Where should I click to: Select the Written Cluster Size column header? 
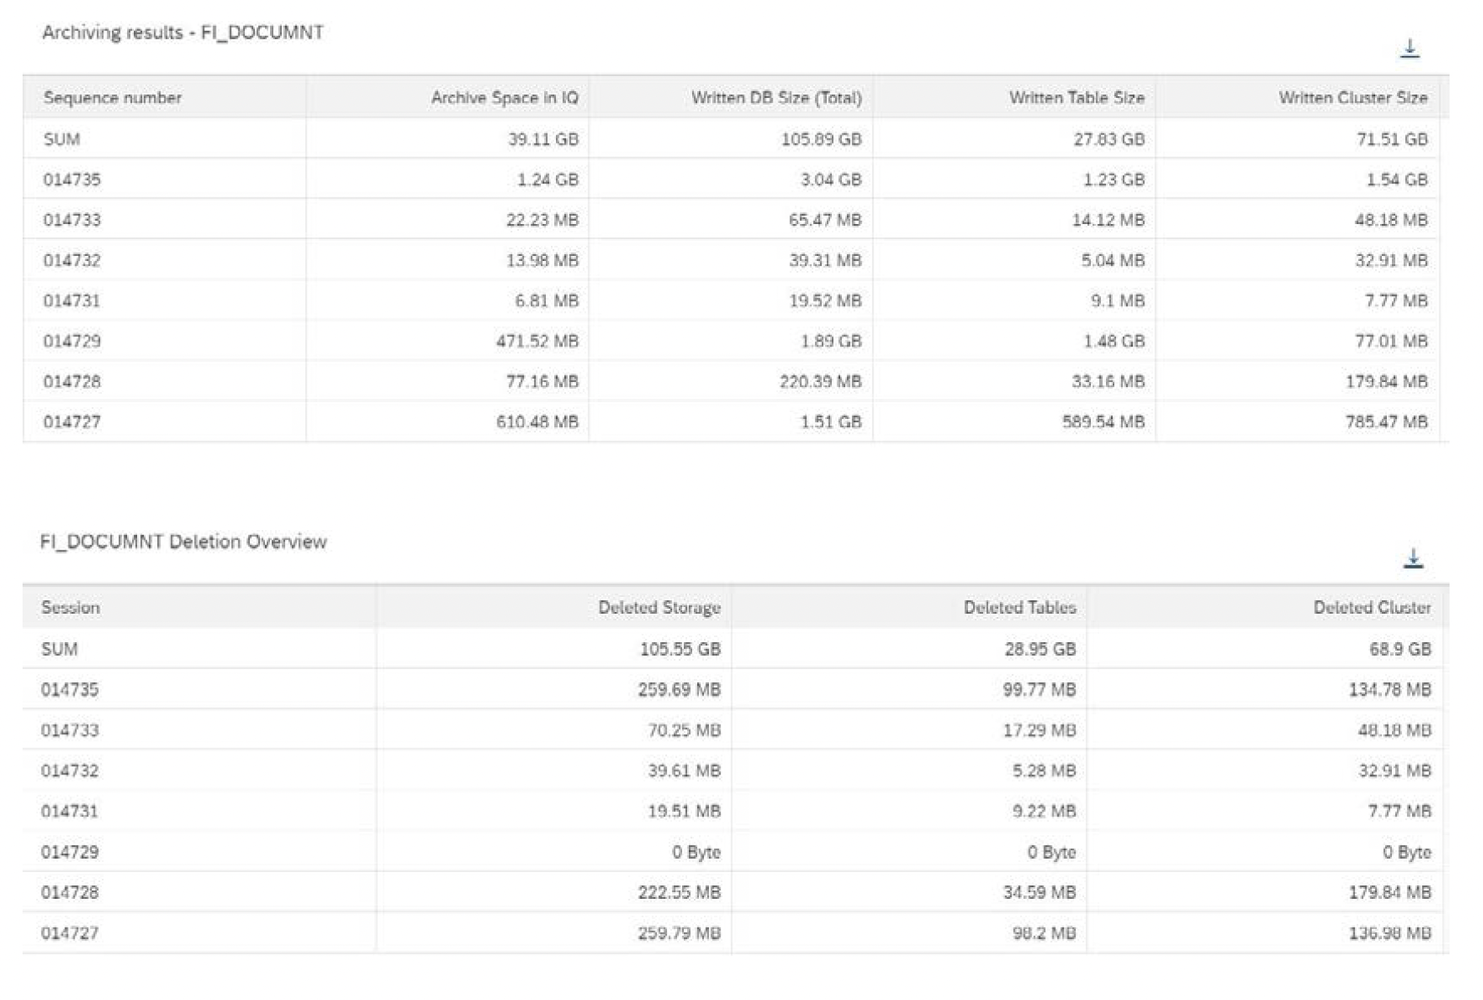click(1352, 98)
